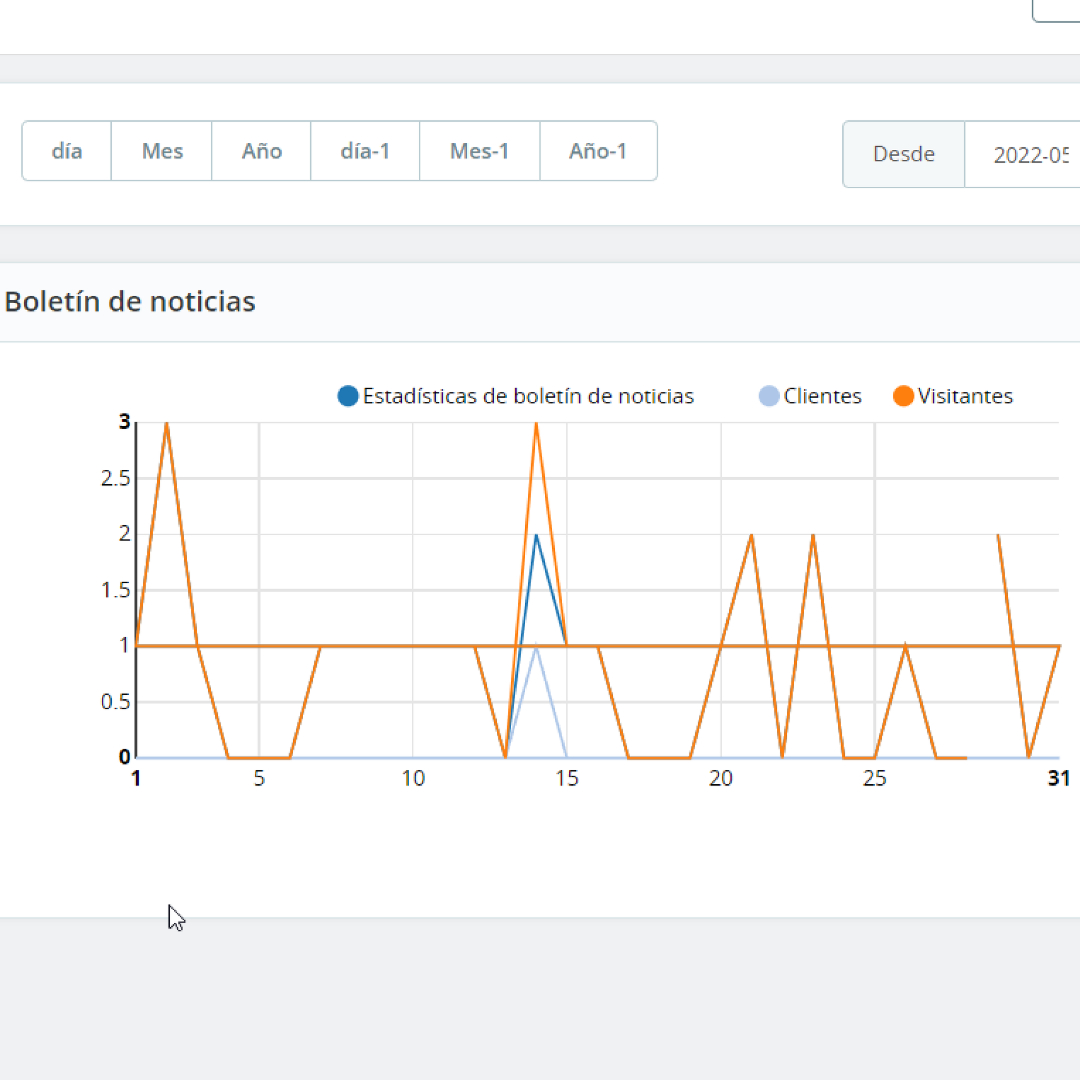This screenshot has width=1080, height=1080.
Task: Toggle the Estadísticas de boletín de noticias series
Action: tap(516, 396)
